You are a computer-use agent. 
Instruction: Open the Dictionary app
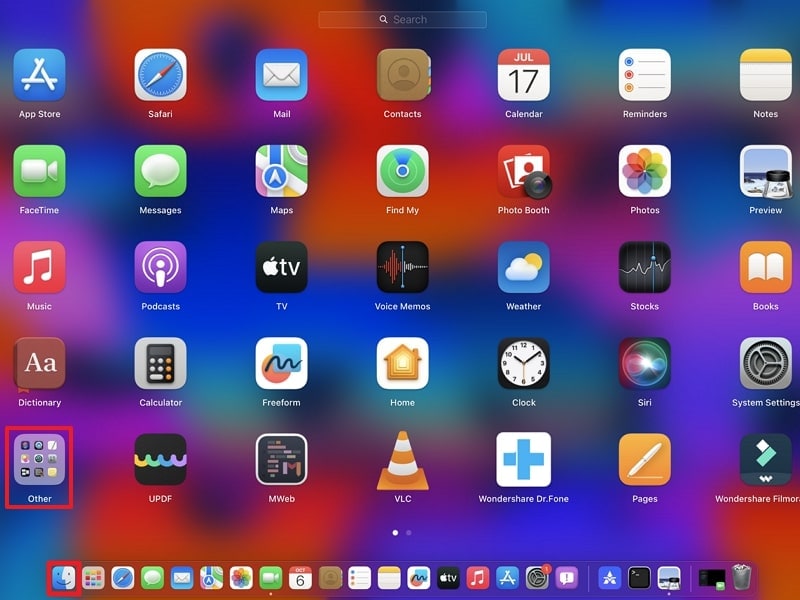tap(39, 364)
